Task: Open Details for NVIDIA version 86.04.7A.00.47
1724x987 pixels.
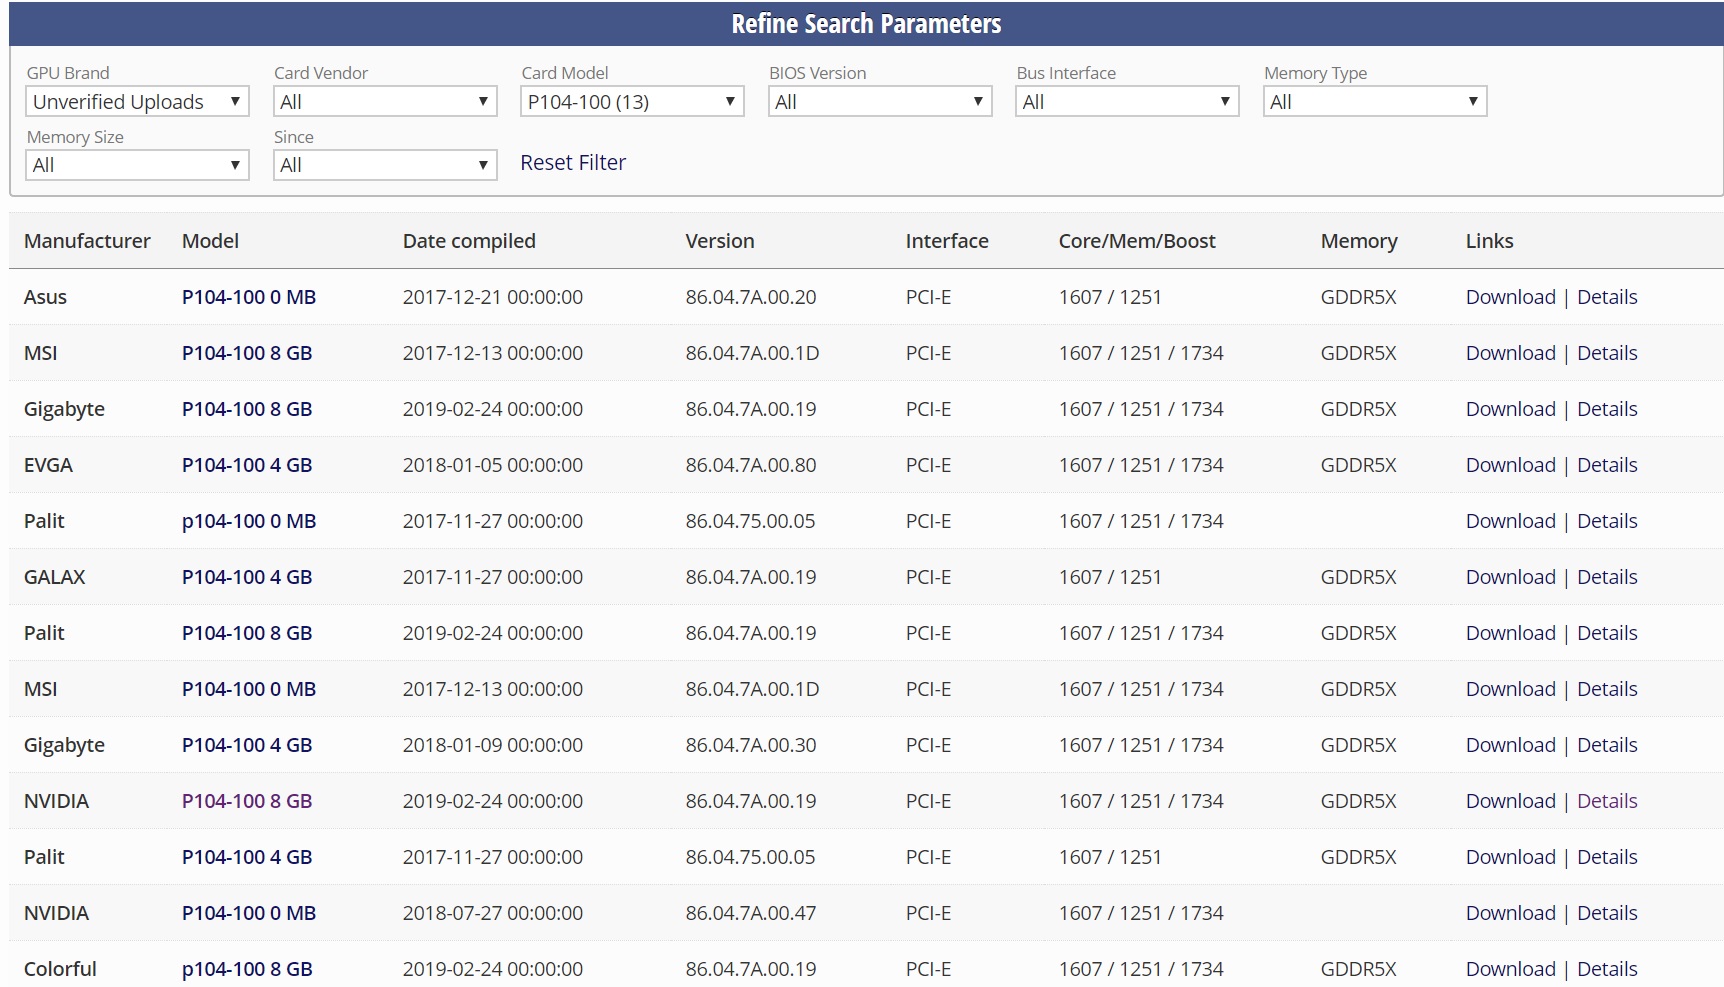Action: [x=1607, y=913]
